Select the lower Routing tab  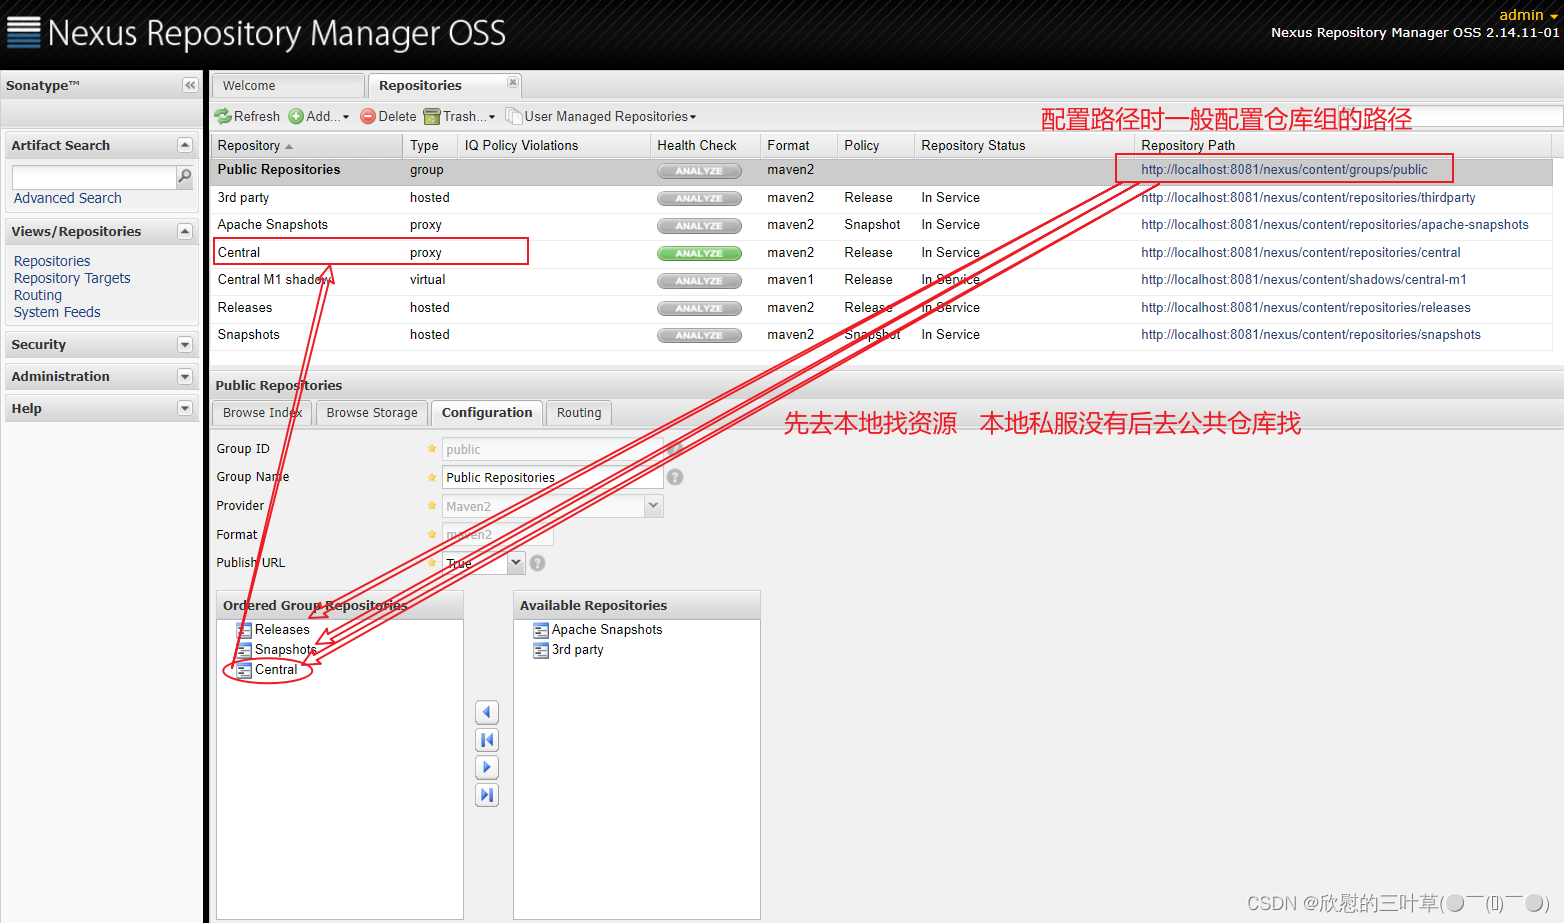point(579,413)
